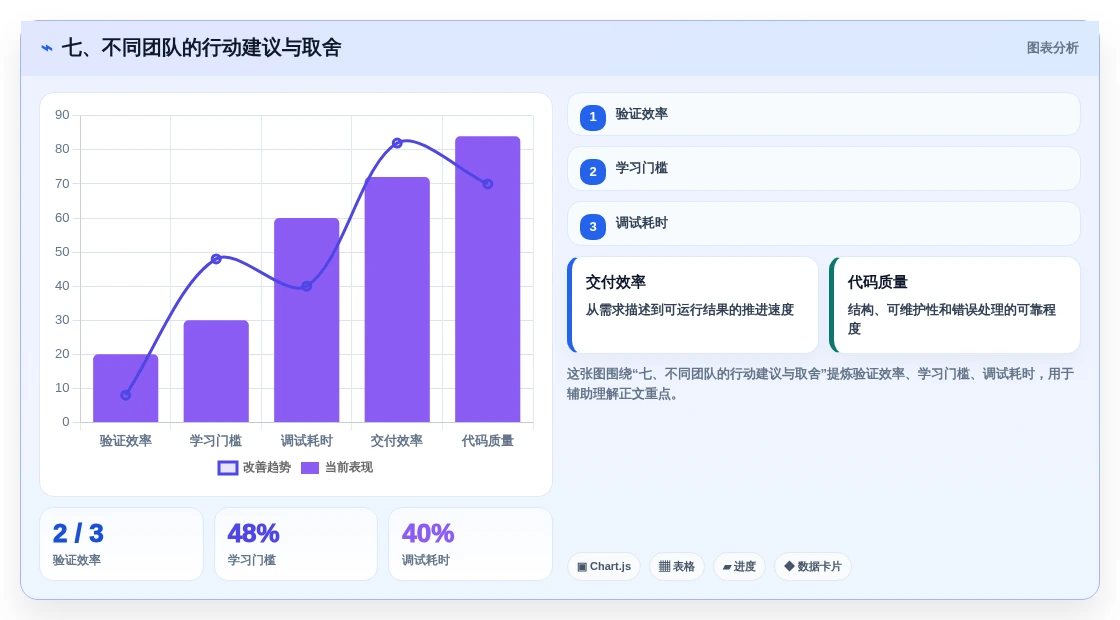Click the x-axis label 学习门槛
Image resolution: width=1120 pixels, height=620 pixels.
[216, 441]
